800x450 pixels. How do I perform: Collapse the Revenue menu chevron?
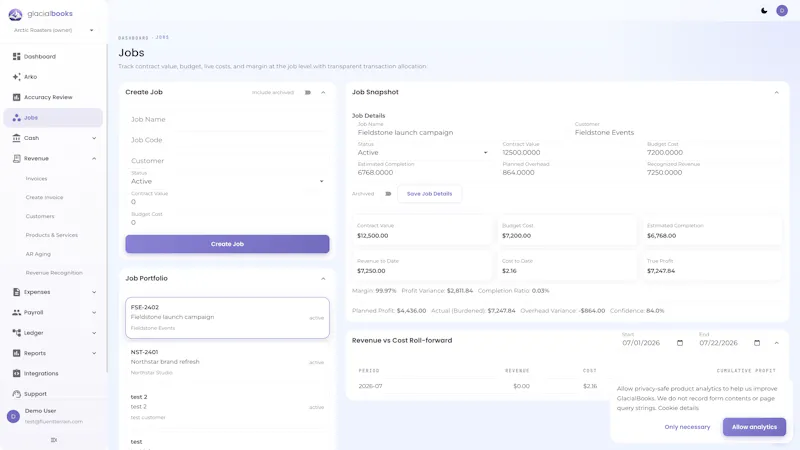(94, 159)
